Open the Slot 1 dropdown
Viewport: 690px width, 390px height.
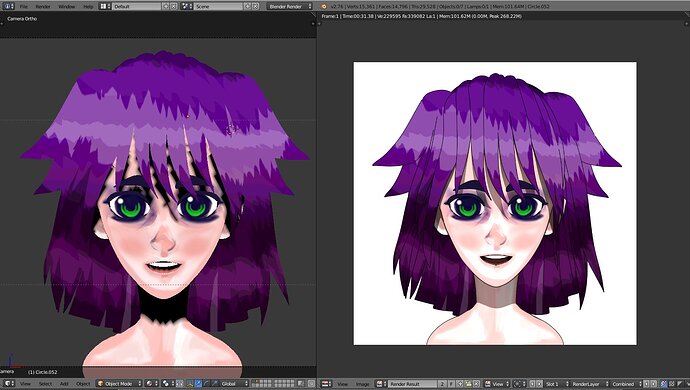click(x=557, y=384)
